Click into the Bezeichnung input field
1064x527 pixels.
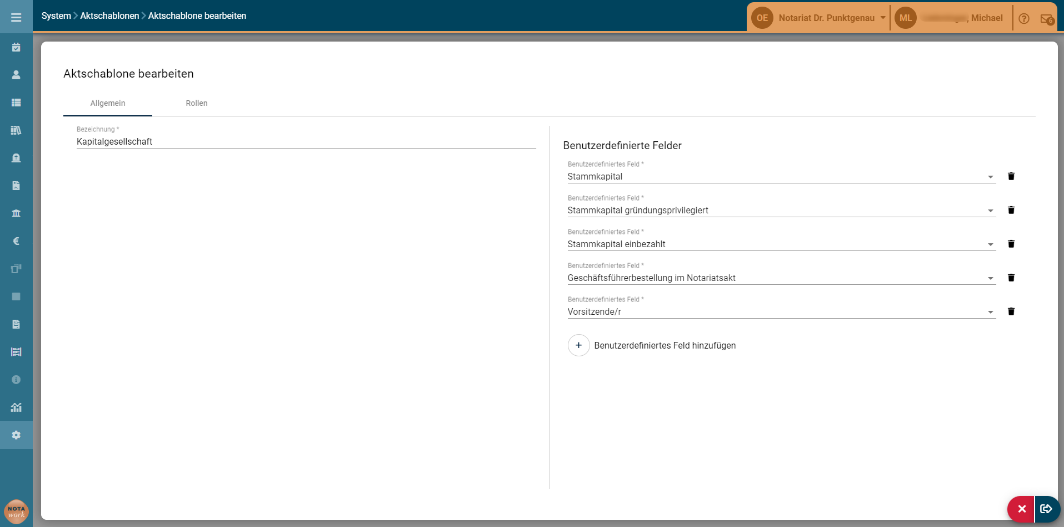point(306,142)
